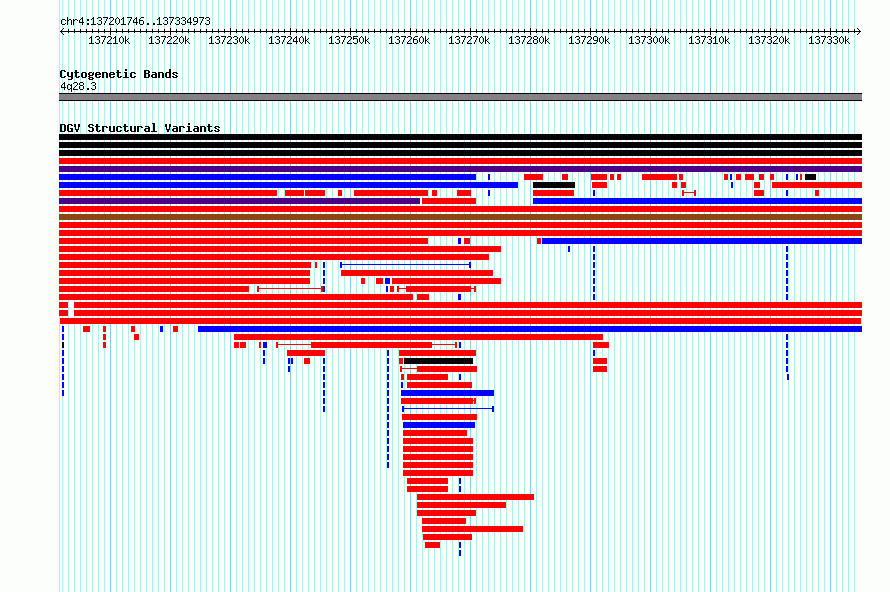Click the chr4:137201746..137334973 coordinate label
This screenshot has height=592, width=890.
click(x=135, y=21)
